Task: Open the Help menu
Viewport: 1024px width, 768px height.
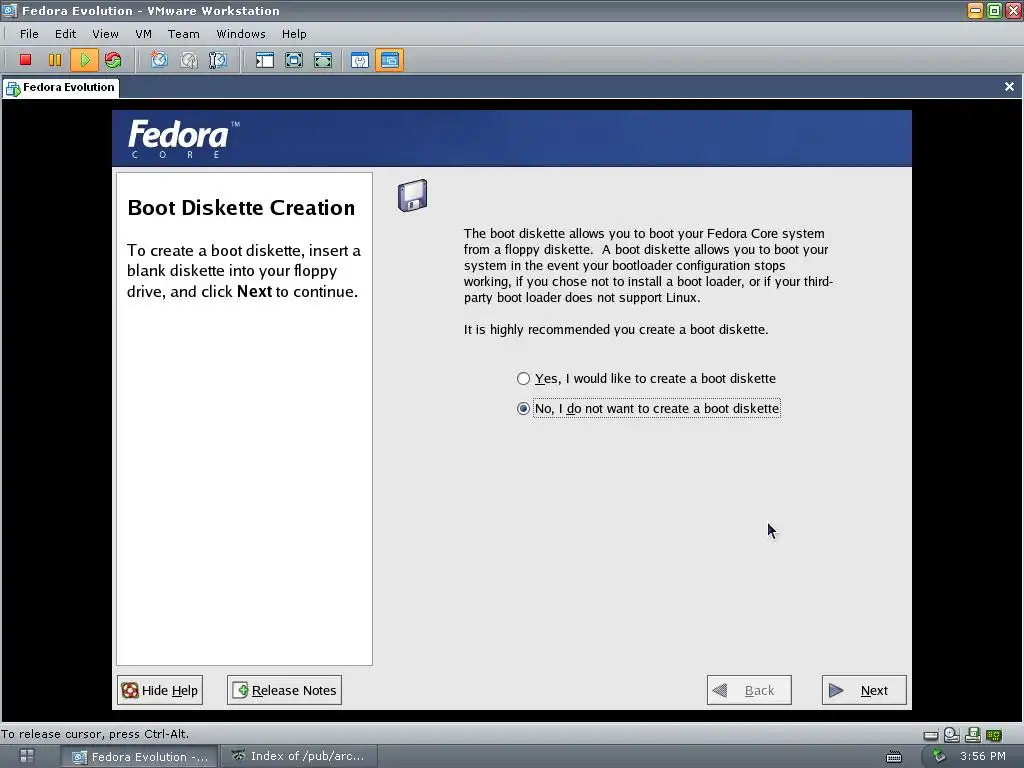Action: [294, 34]
